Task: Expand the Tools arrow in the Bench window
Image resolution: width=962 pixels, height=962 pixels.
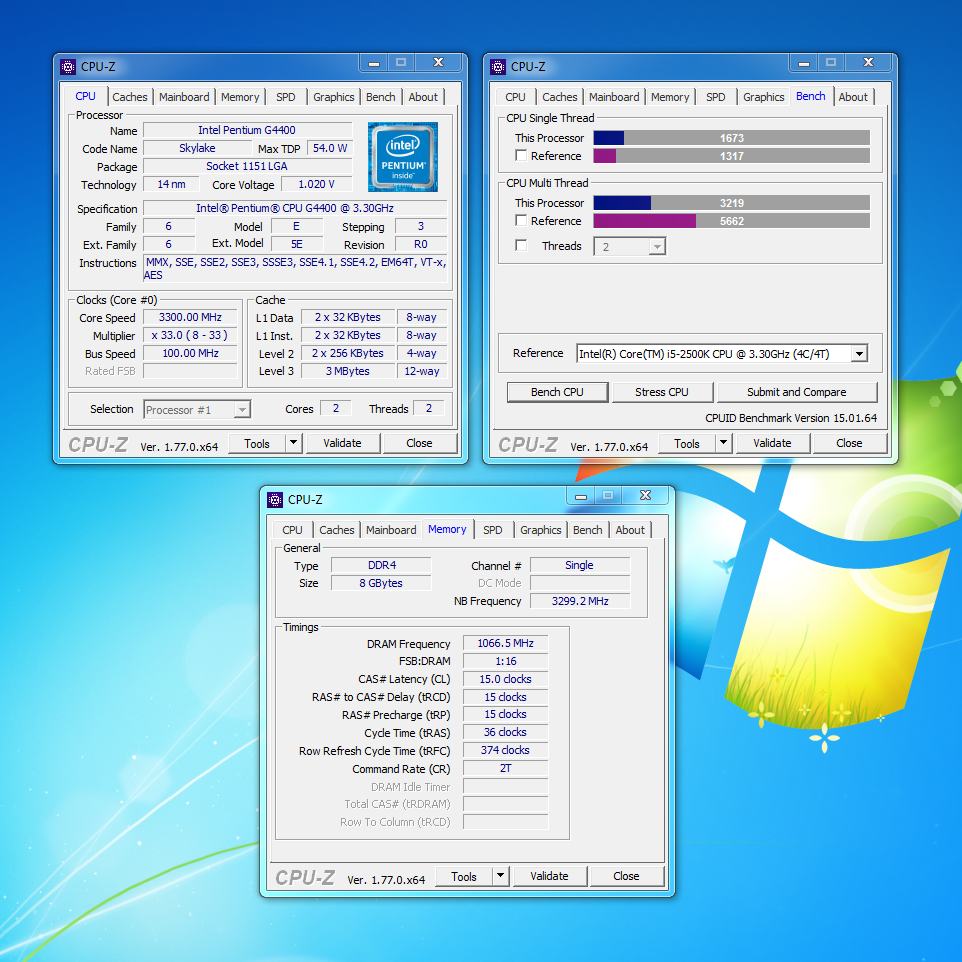Action: 723,442
